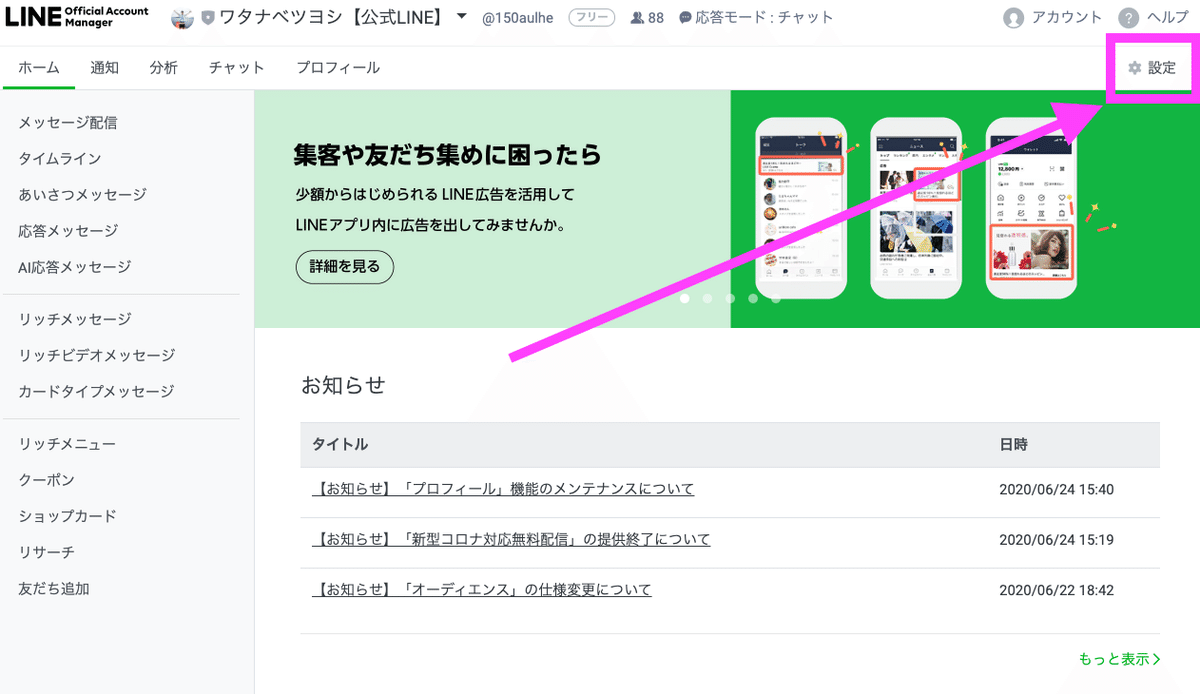Click the account name ワタナベツヨシ【公式LINE】

point(333,17)
